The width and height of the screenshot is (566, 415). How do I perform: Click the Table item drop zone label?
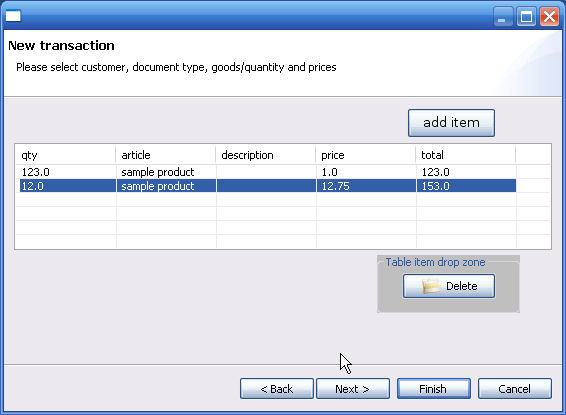click(435, 262)
